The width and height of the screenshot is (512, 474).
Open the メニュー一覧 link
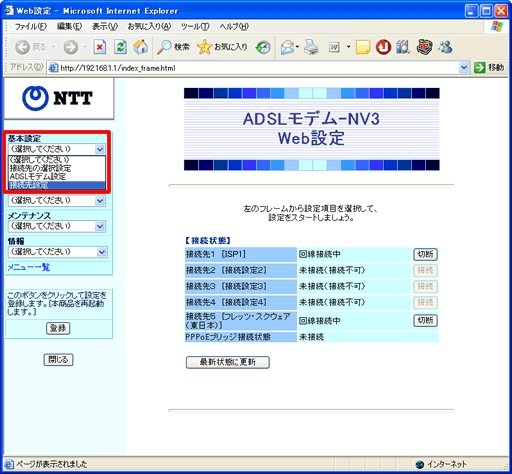click(x=29, y=267)
